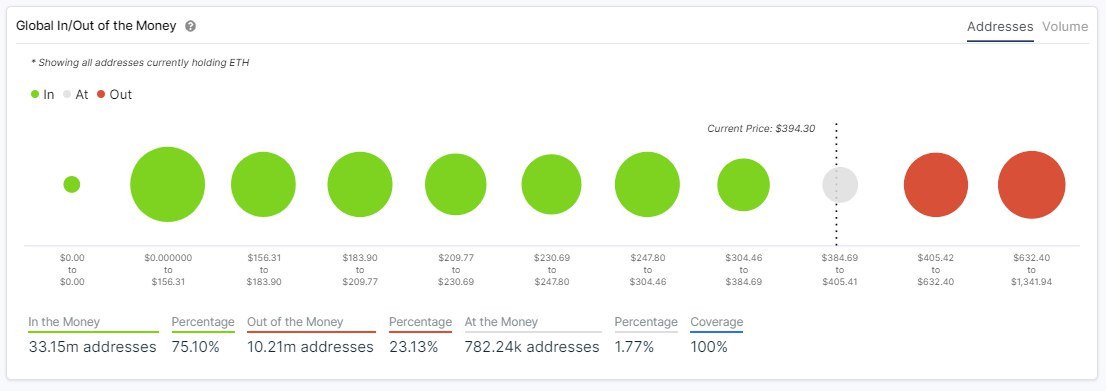This screenshot has width=1106, height=391.
Task: Click the 782.24k addresses value
Action: [532, 347]
